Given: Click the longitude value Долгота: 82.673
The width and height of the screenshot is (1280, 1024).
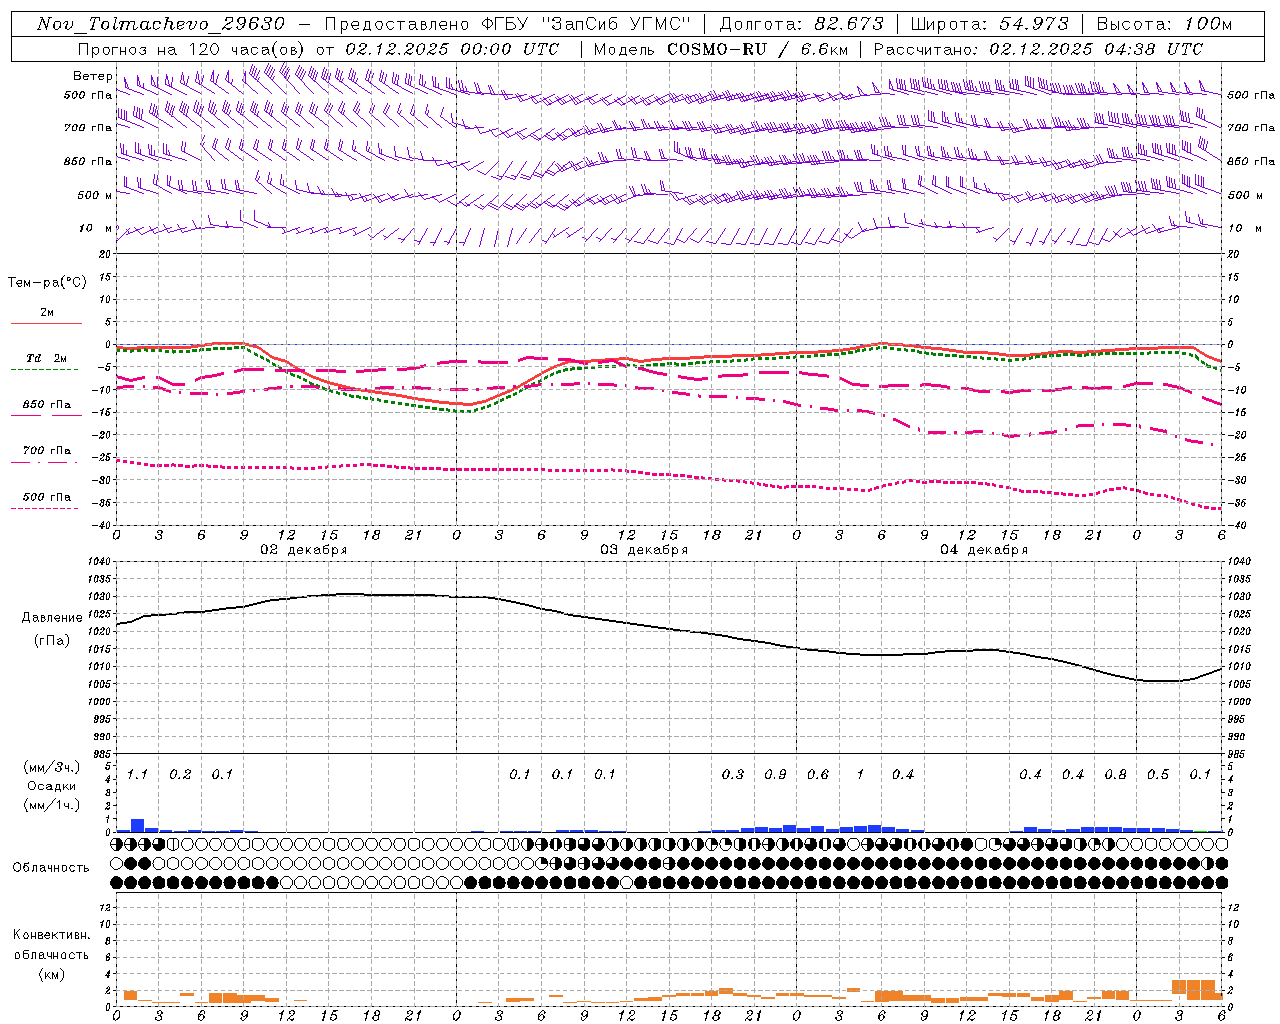Looking at the screenshot, I should 802,24.
